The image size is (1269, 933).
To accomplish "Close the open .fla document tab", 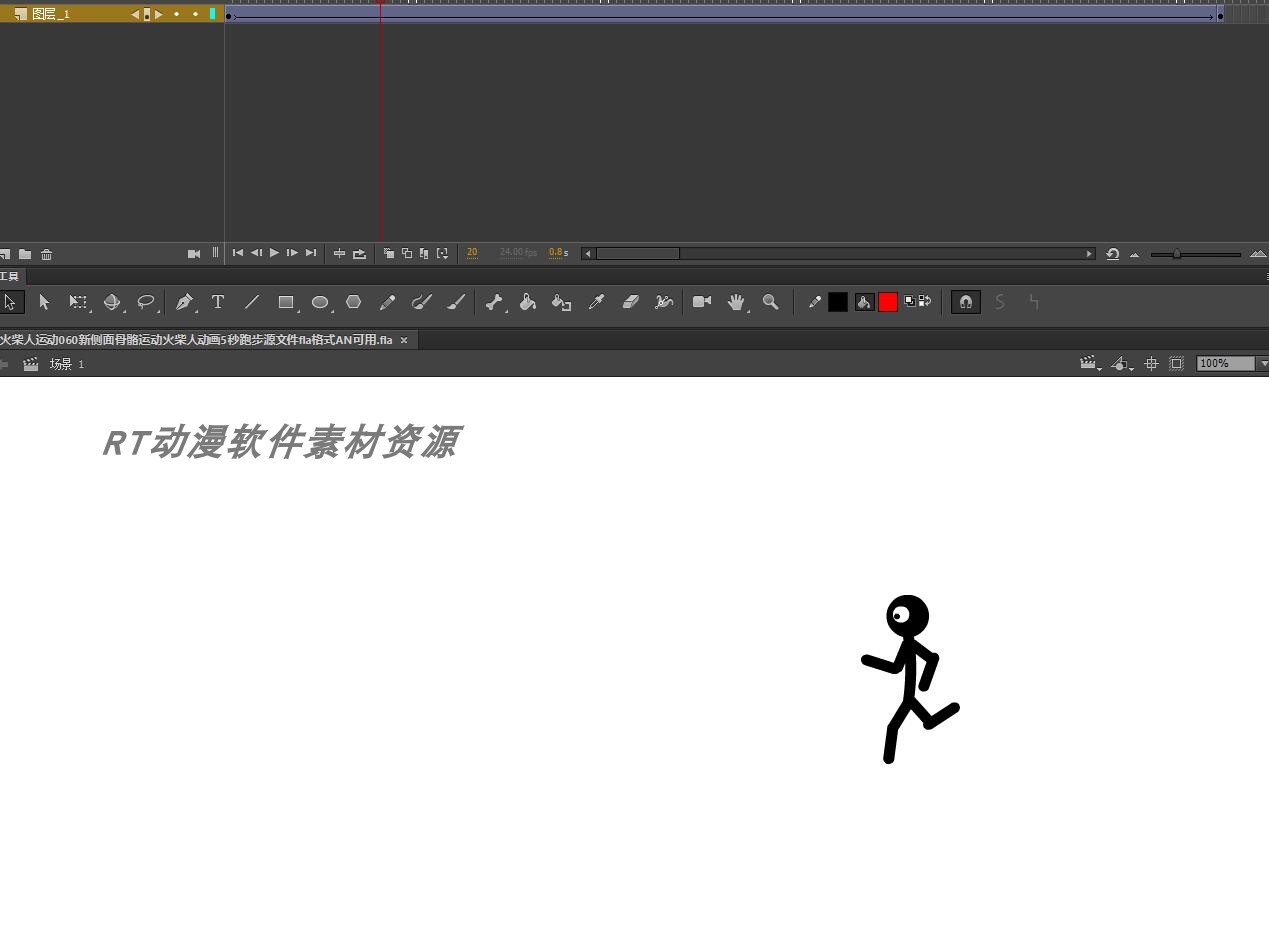I will pyautogui.click(x=404, y=340).
